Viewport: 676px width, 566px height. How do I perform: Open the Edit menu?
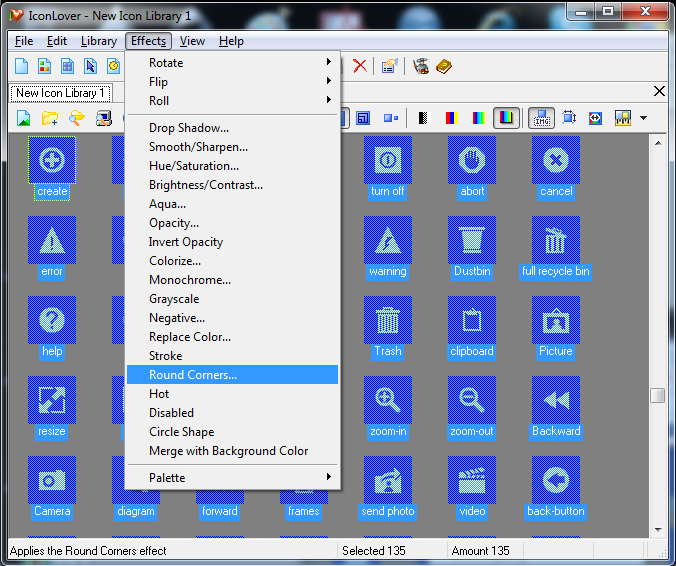57,41
